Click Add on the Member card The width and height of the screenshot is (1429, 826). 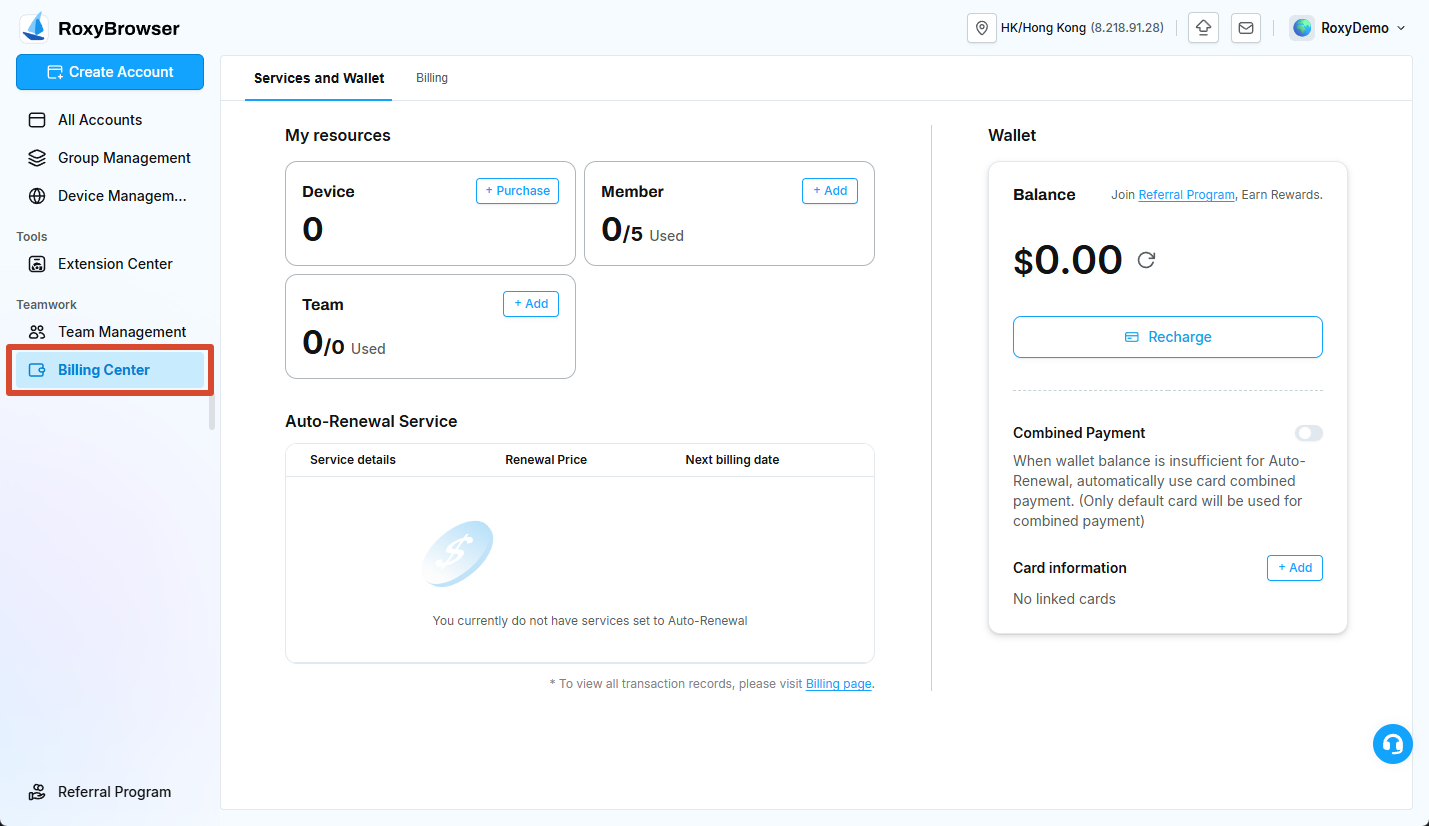[830, 191]
